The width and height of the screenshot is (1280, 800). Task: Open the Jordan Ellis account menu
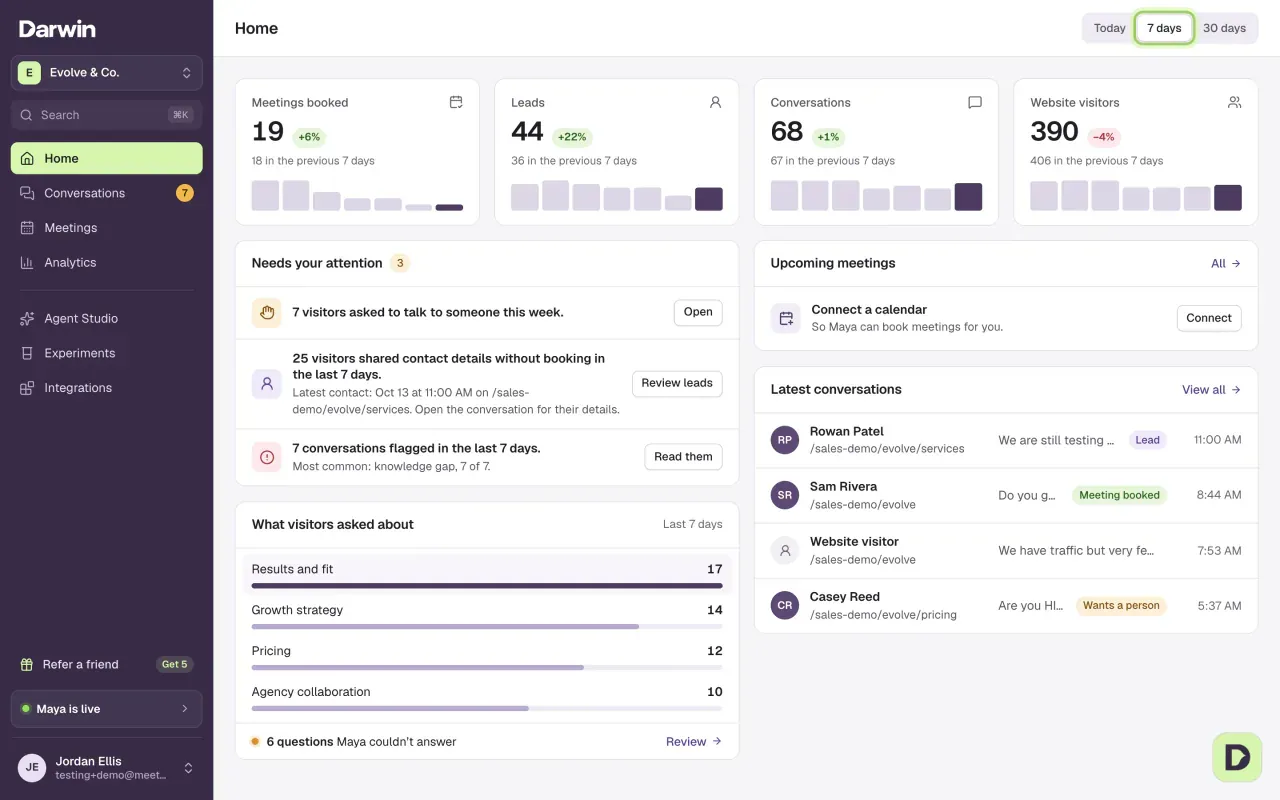[x=107, y=768]
